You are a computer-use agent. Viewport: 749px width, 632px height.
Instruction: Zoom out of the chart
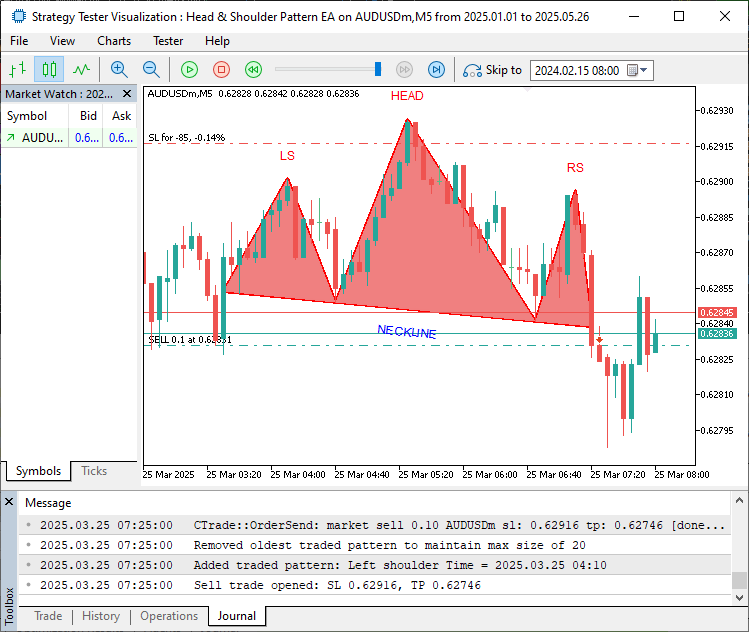(x=151, y=69)
